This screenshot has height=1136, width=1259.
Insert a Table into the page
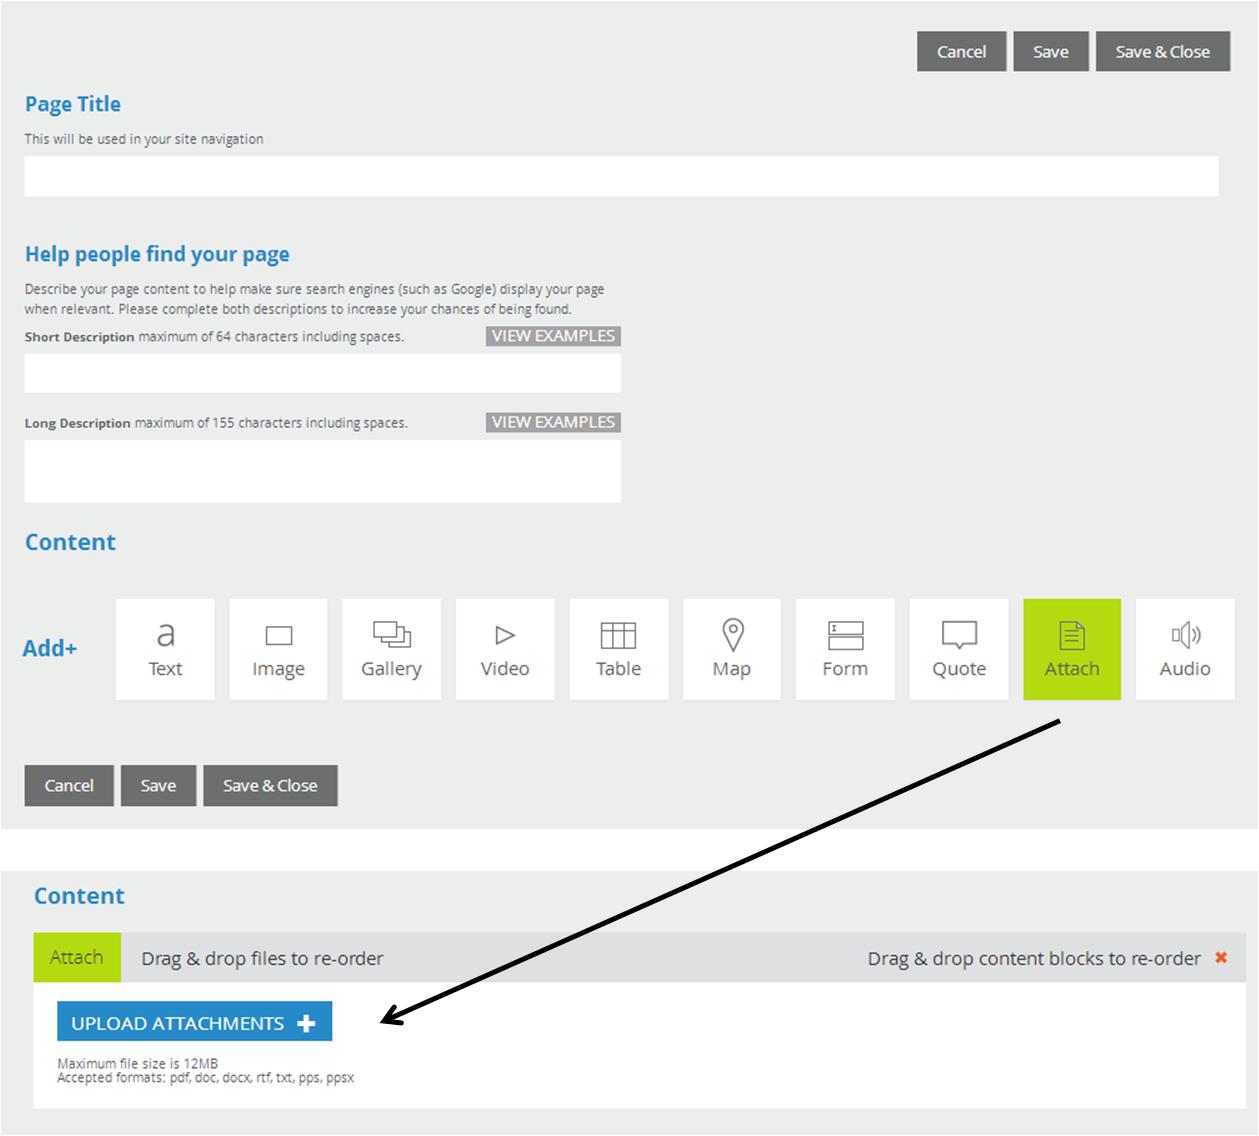[618, 649]
